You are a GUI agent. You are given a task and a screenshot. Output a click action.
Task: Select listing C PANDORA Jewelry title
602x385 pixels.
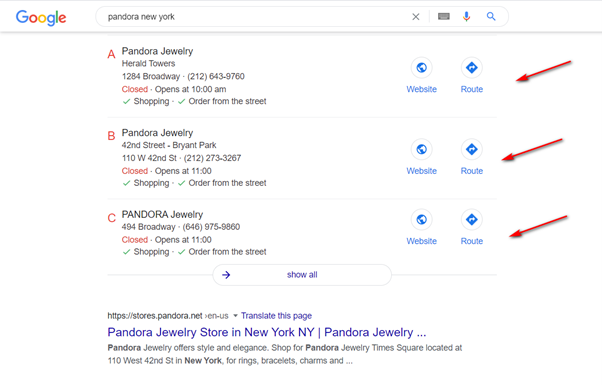click(x=162, y=215)
